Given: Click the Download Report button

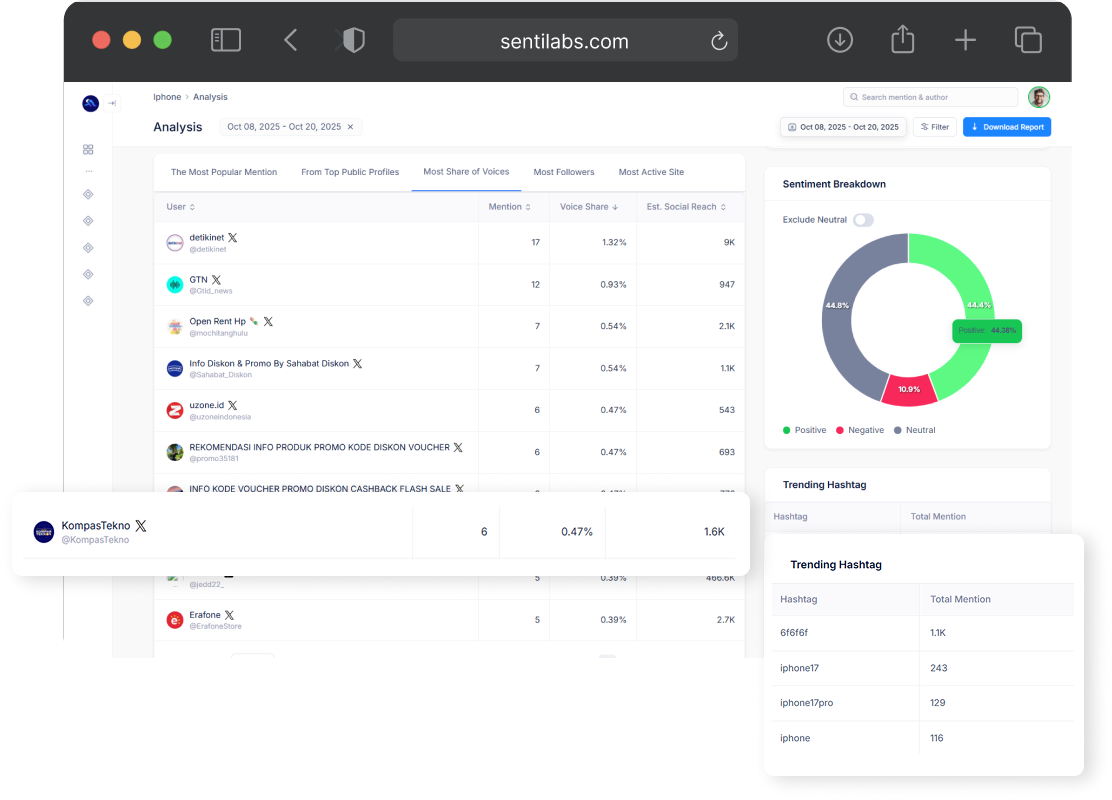Looking at the screenshot, I should tap(1006, 127).
